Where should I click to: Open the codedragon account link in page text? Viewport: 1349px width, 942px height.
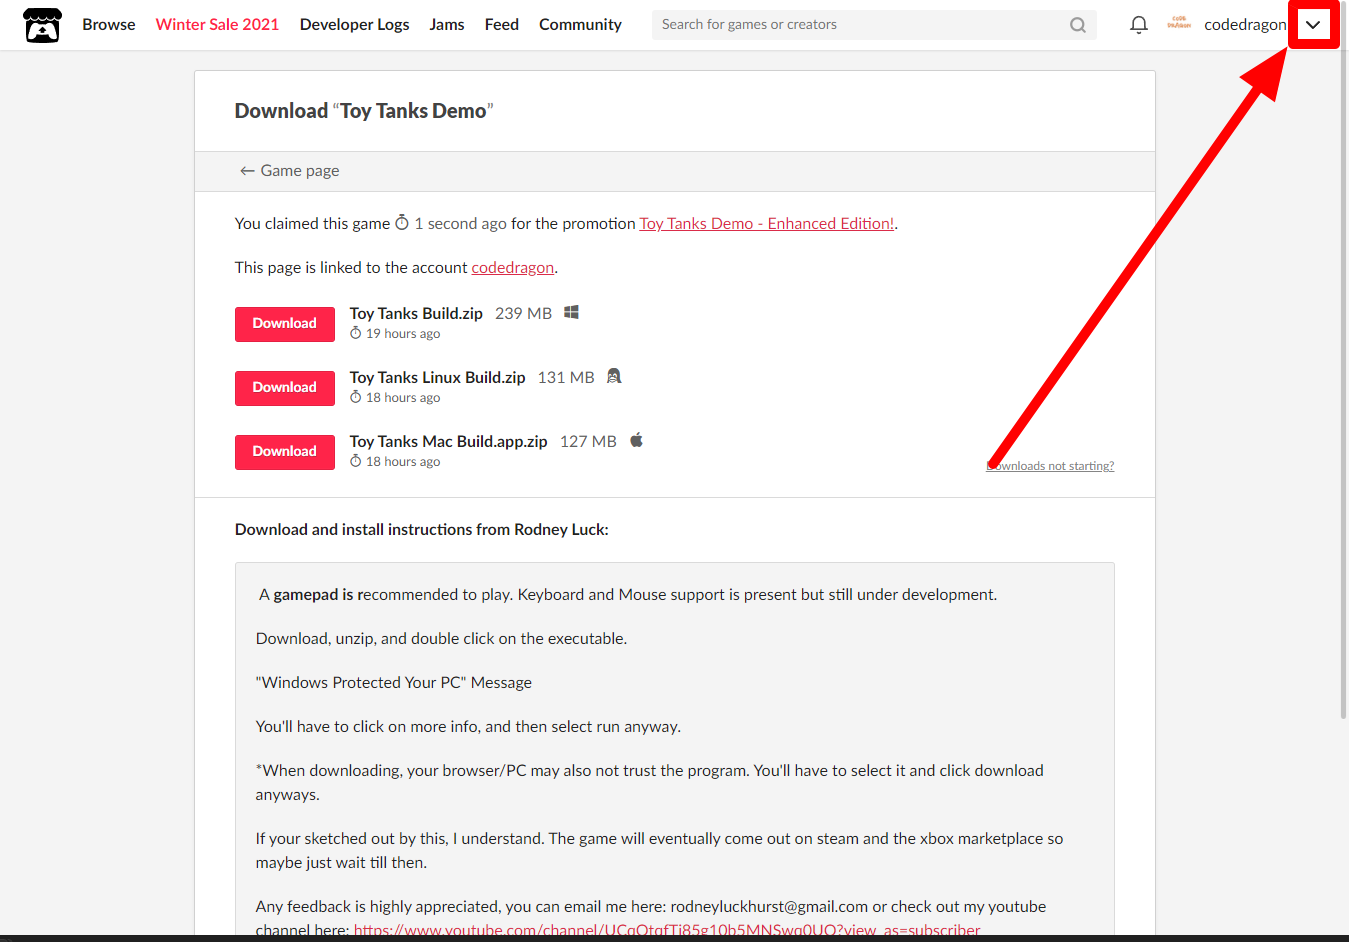(x=513, y=268)
